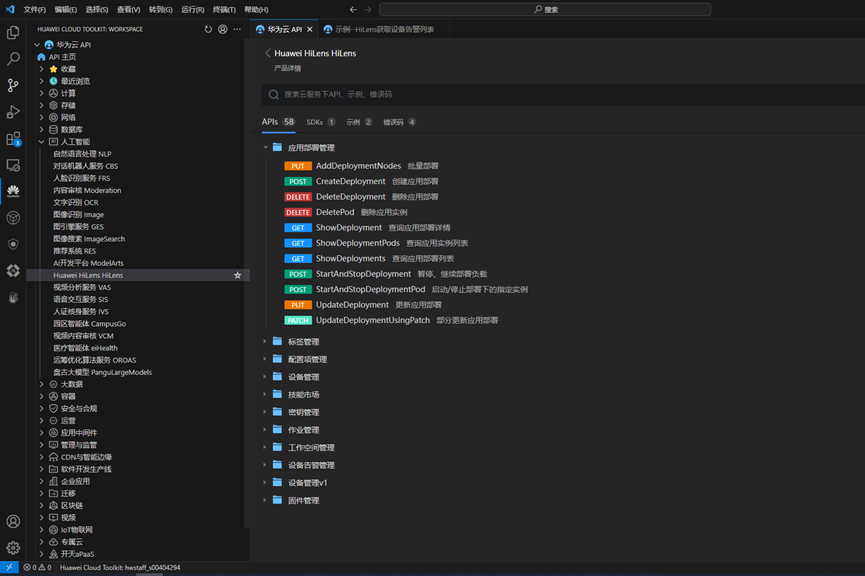Switch to the 错误码 tab
Image resolution: width=865 pixels, height=576 pixels.
tap(399, 122)
